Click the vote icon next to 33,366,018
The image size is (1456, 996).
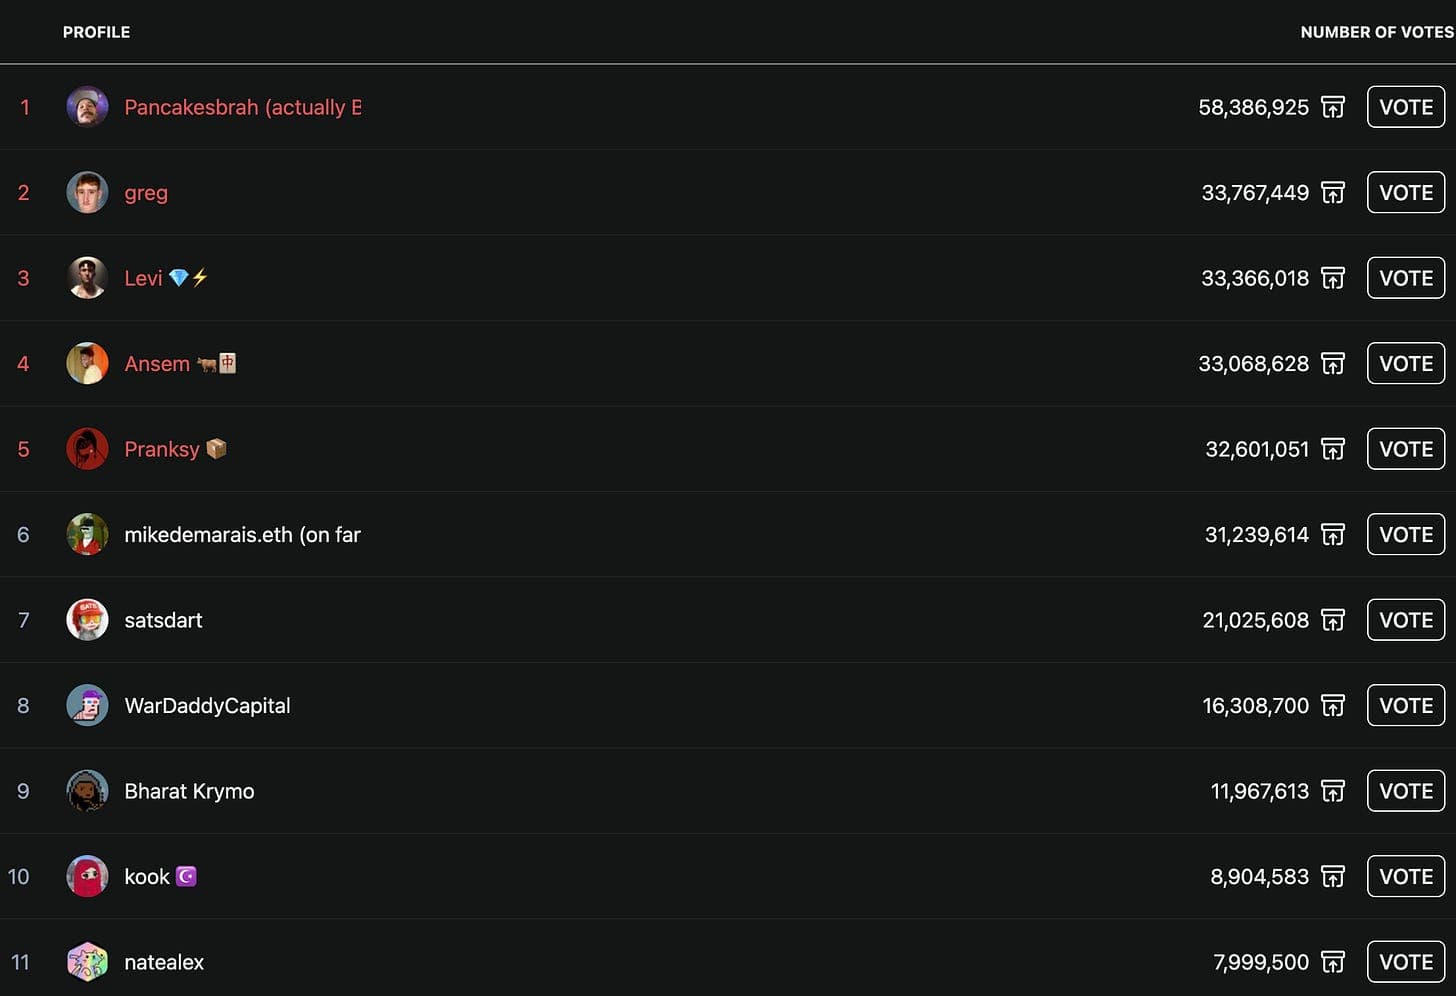[1333, 278]
